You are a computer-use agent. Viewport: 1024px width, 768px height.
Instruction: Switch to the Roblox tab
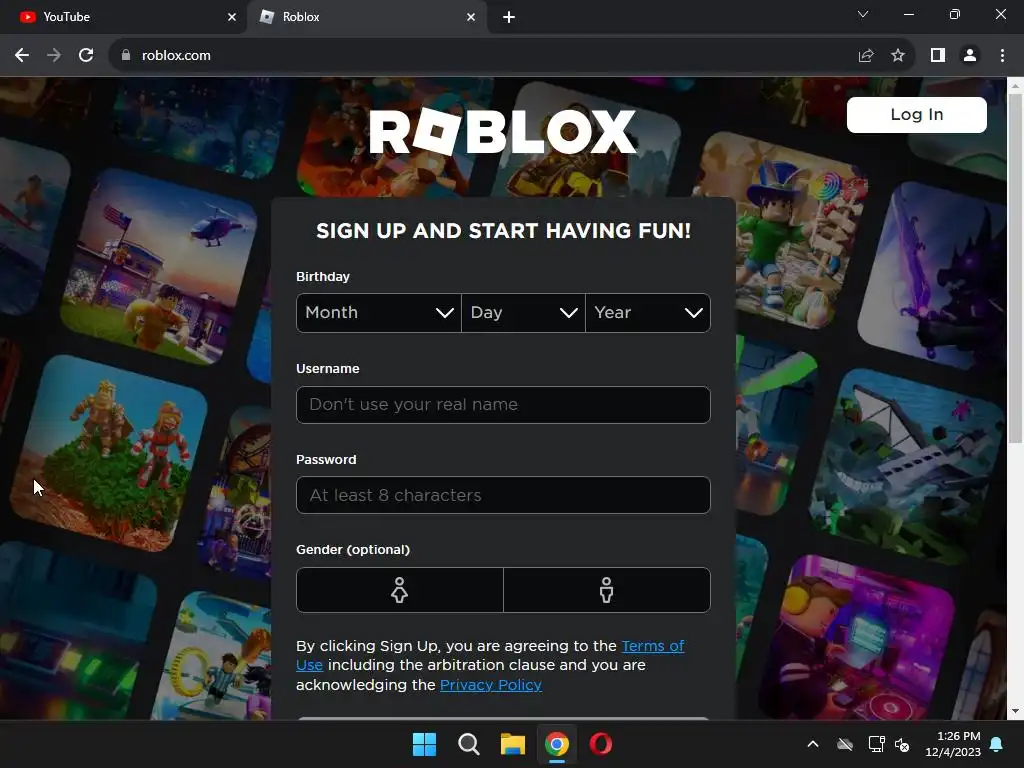367,17
